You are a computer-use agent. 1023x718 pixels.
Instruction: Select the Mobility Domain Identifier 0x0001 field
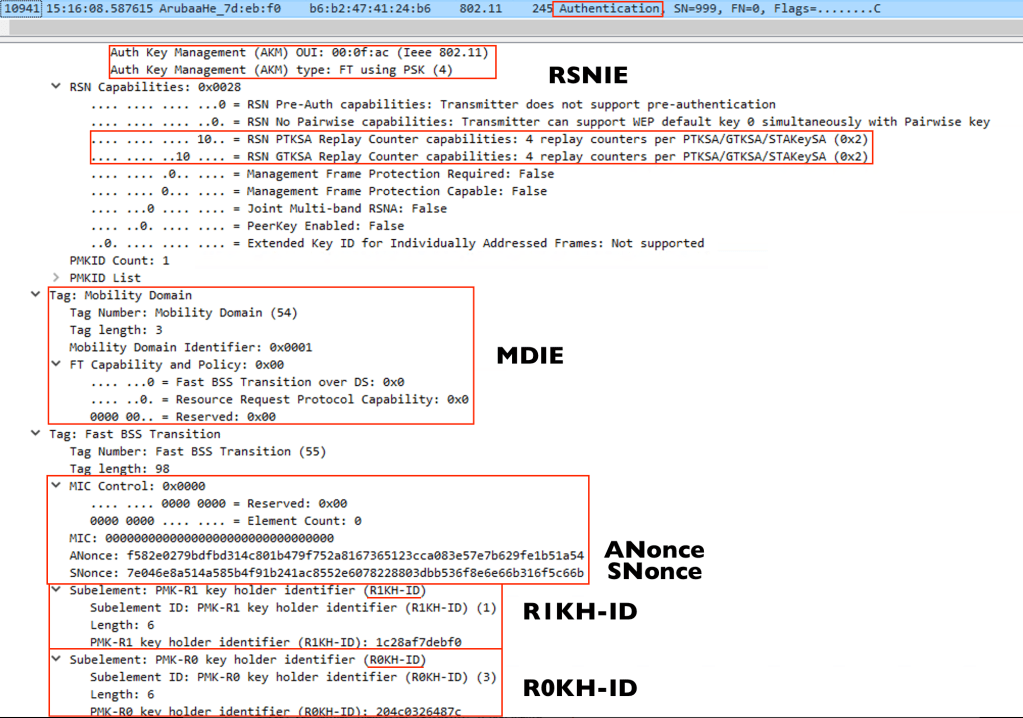190,347
